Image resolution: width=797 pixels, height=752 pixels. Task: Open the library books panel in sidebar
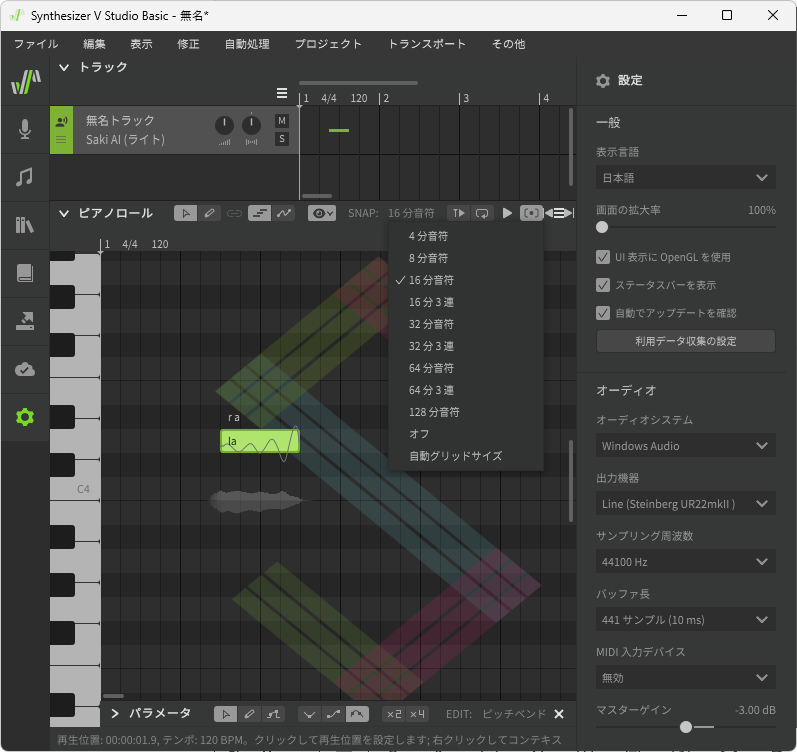click(x=25, y=225)
